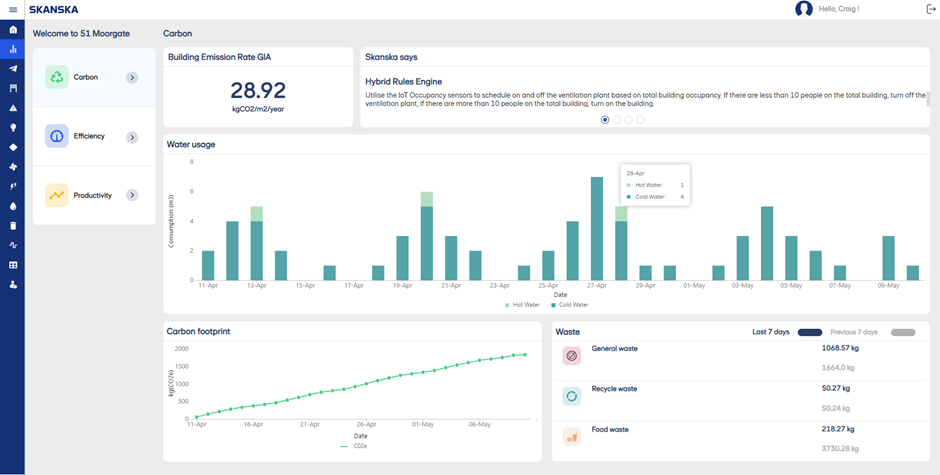Viewport: 940px width, 475px height.
Task: Click the Welcome to 51 Moorgate title
Action: pos(81,34)
